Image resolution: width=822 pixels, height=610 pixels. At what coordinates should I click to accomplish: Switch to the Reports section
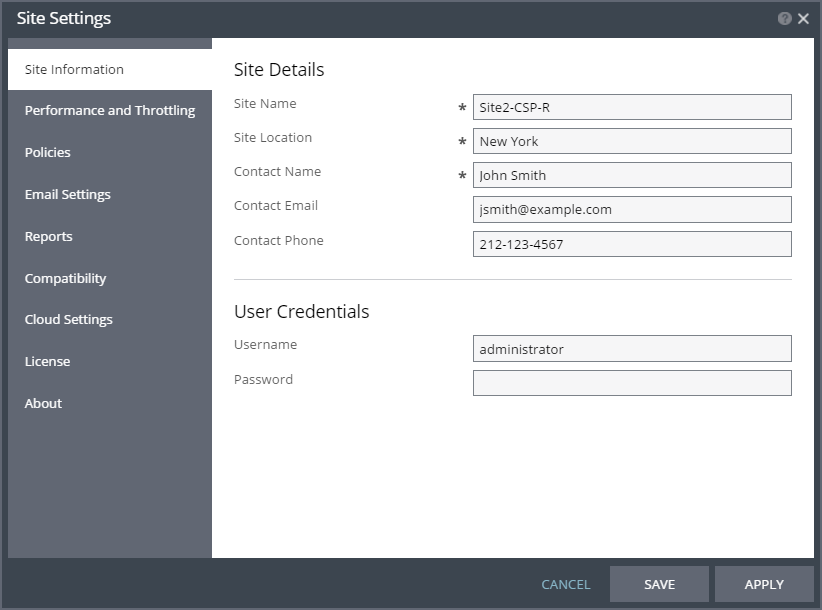coord(110,236)
